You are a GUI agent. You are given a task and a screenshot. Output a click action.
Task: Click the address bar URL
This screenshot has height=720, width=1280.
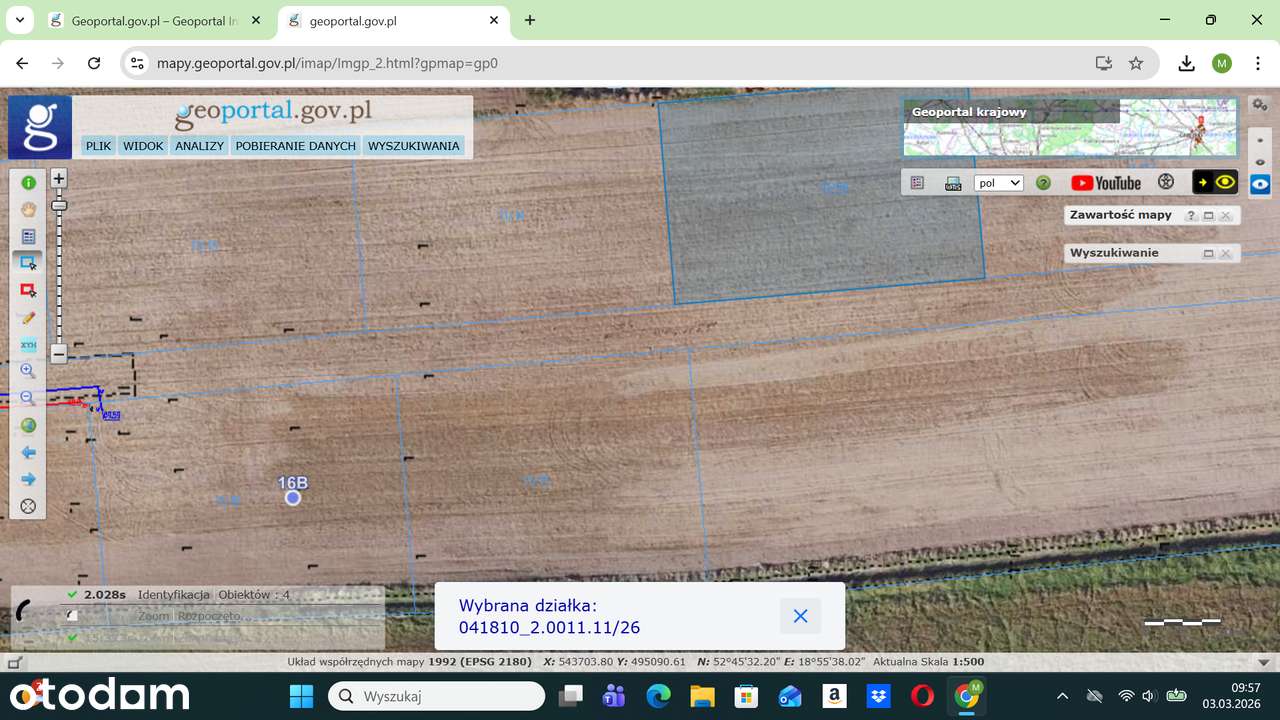(x=327, y=63)
